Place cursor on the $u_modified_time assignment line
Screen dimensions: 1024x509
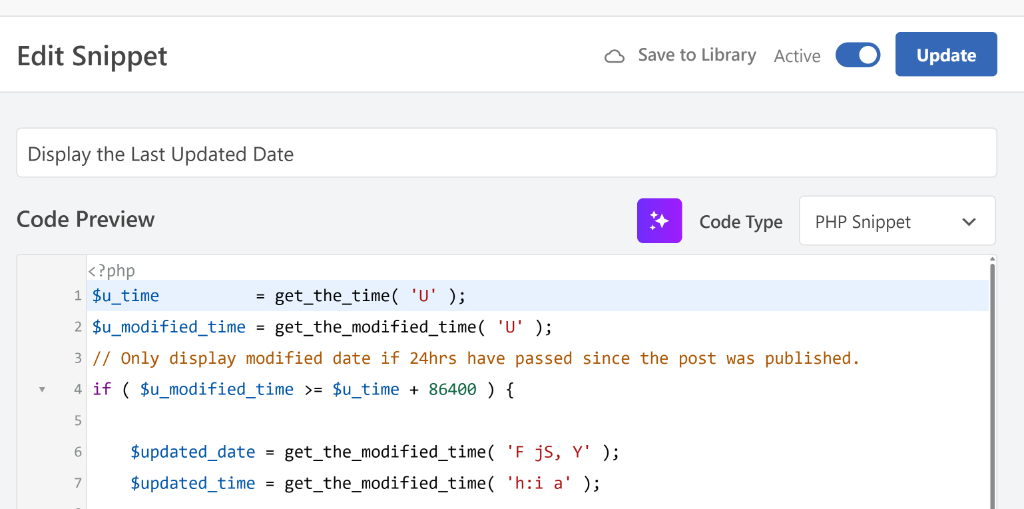pyautogui.click(x=320, y=327)
